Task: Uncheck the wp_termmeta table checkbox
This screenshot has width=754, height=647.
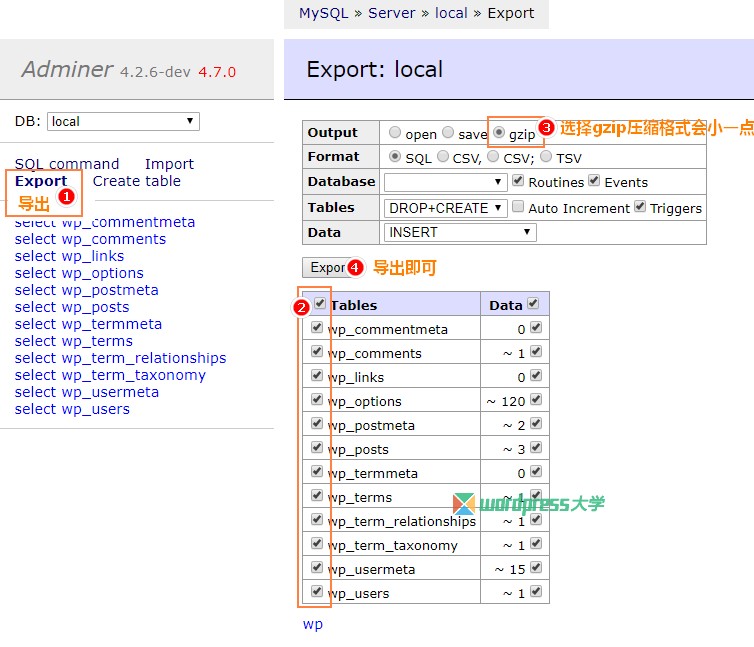Action: (316, 471)
